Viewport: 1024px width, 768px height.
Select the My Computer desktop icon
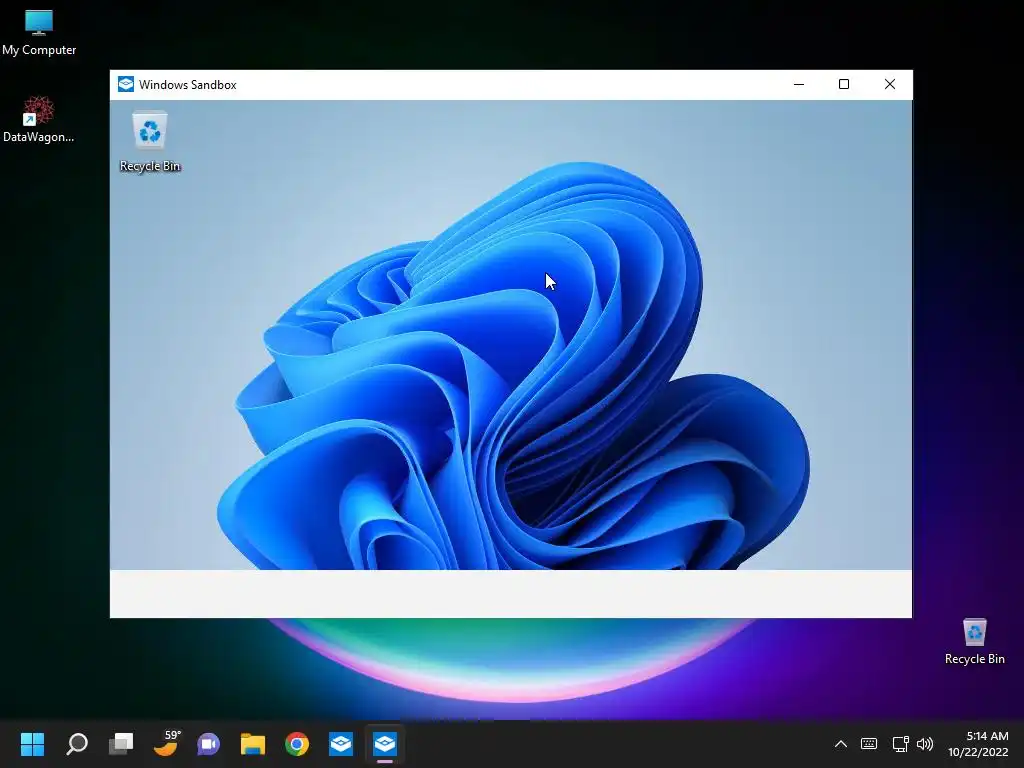pyautogui.click(x=39, y=33)
